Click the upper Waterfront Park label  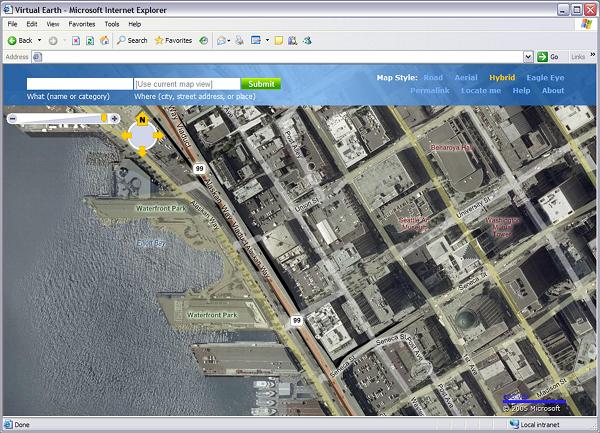(161, 208)
